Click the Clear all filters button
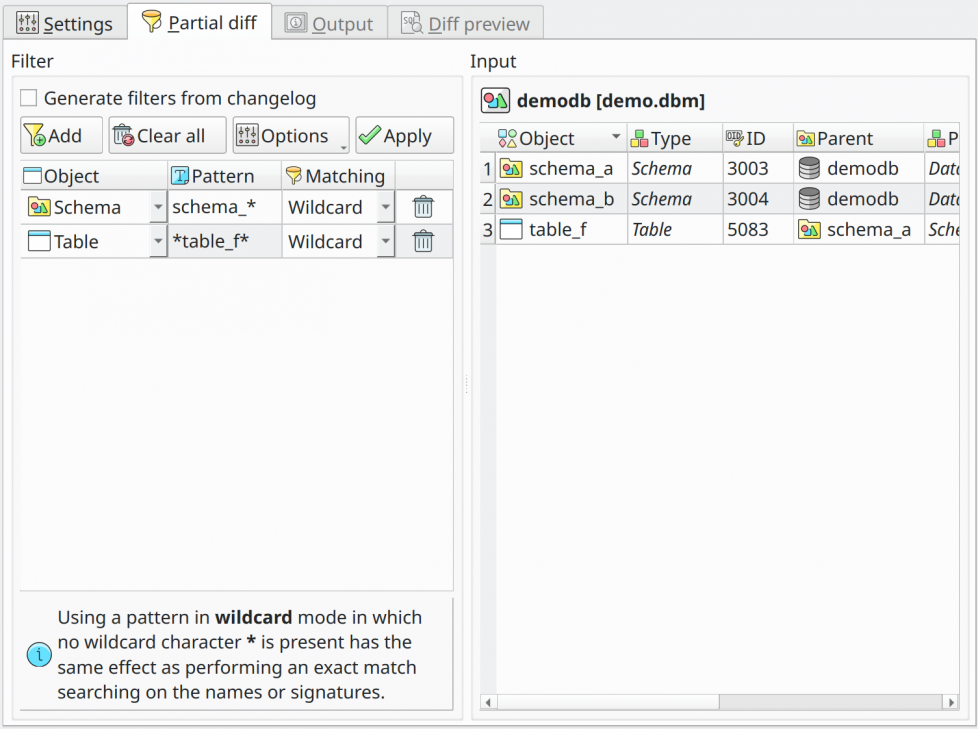Image resolution: width=978 pixels, height=729 pixels. click(167, 135)
